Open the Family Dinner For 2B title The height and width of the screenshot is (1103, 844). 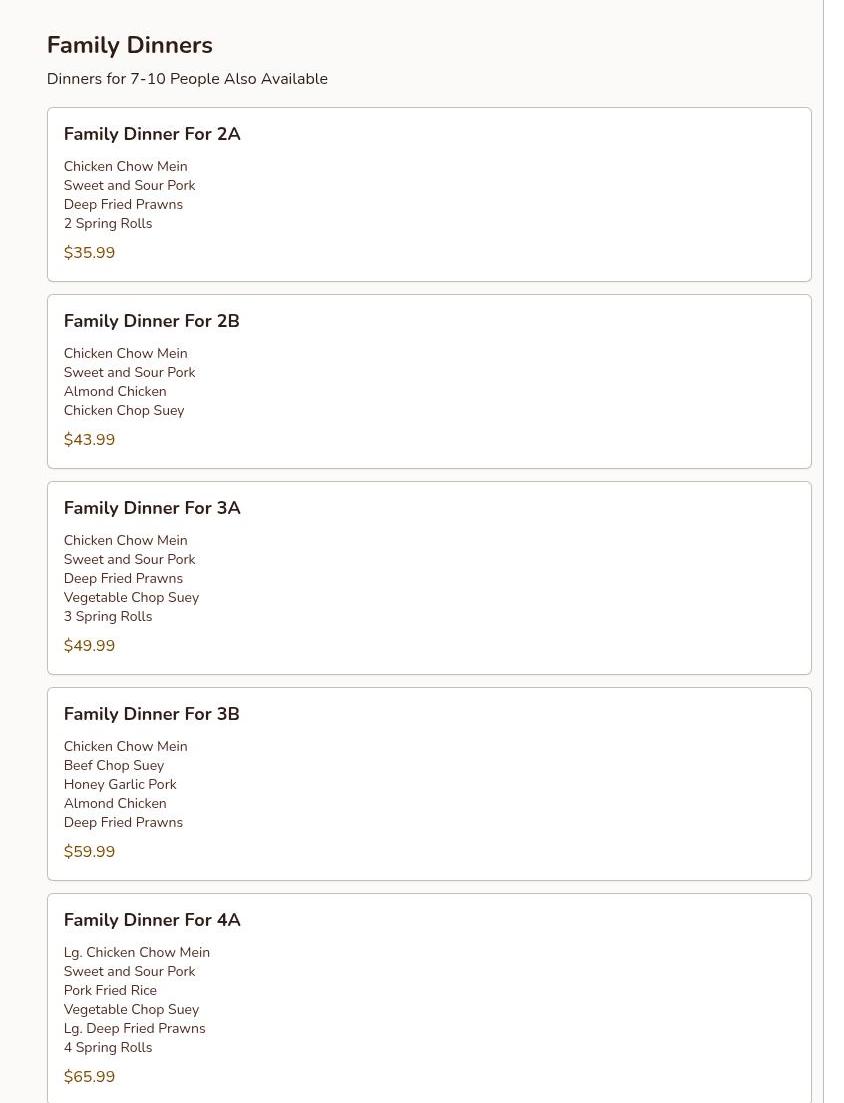pyautogui.click(x=152, y=321)
